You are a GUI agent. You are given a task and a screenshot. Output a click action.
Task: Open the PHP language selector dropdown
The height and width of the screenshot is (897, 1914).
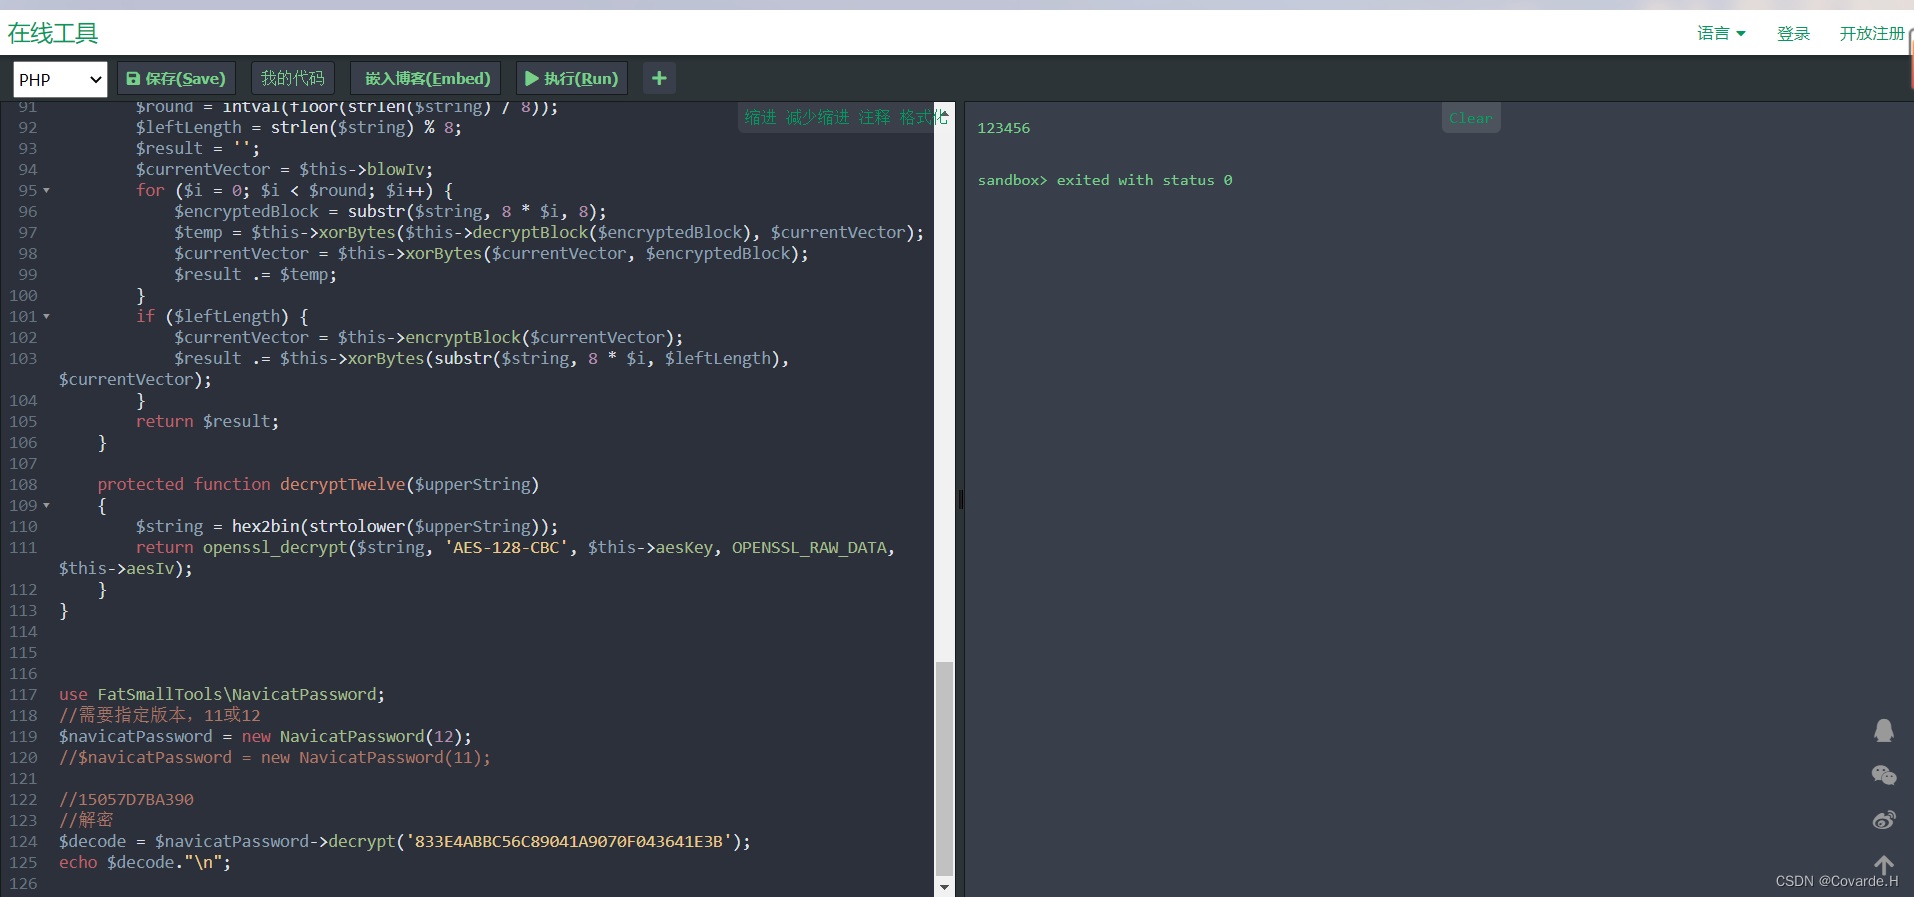tap(60, 79)
